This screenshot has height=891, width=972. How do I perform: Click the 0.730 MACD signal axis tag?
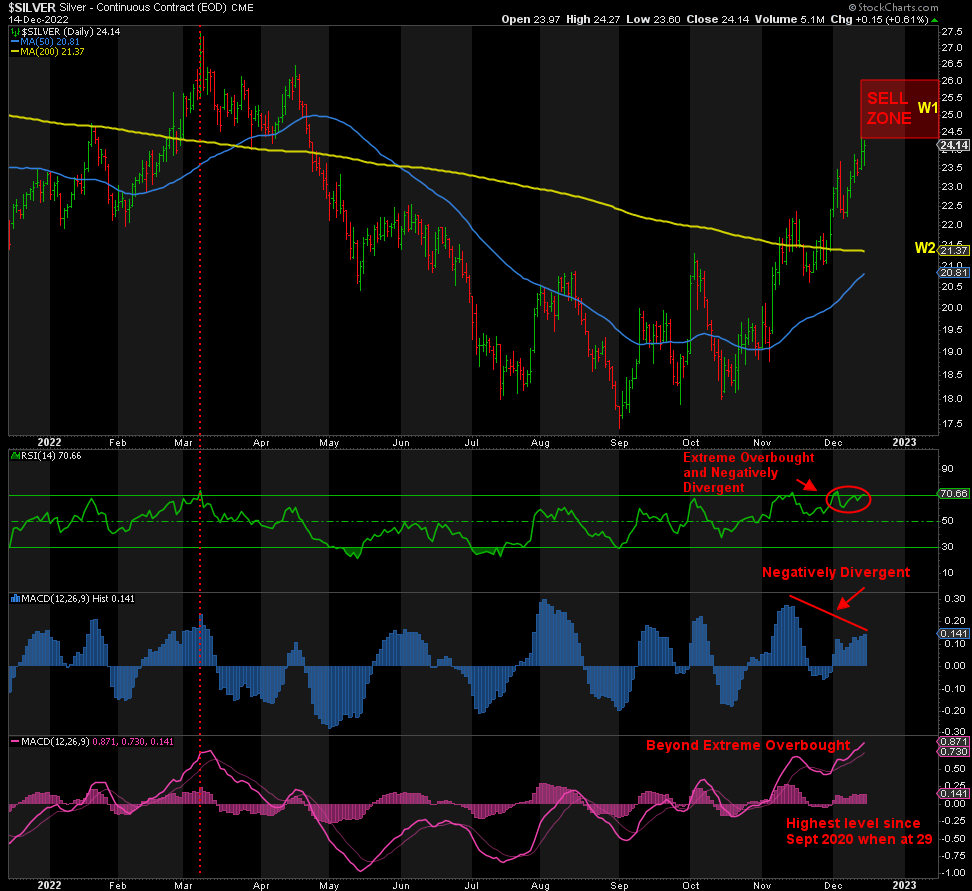point(953,751)
